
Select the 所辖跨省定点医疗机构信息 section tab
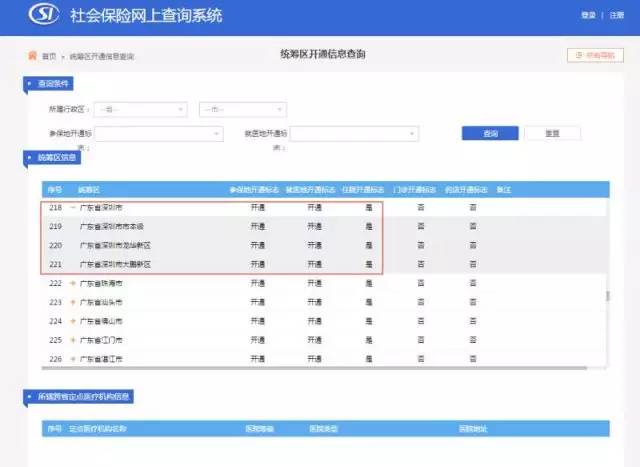point(78,396)
